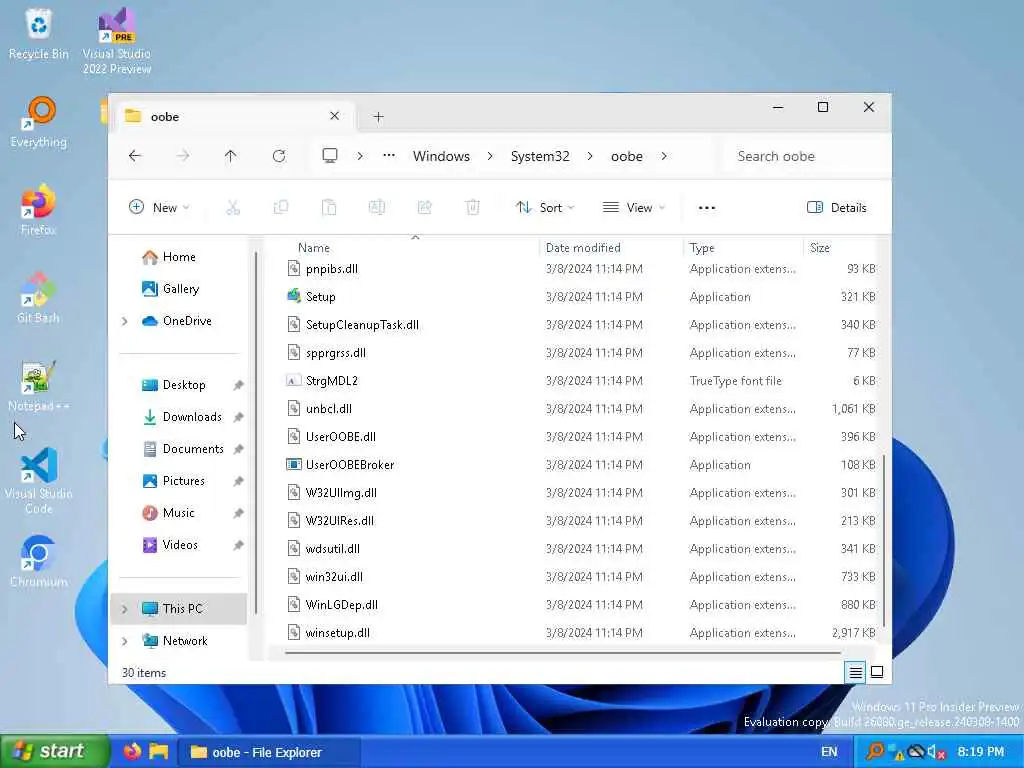Go back with the left arrow

(135, 156)
